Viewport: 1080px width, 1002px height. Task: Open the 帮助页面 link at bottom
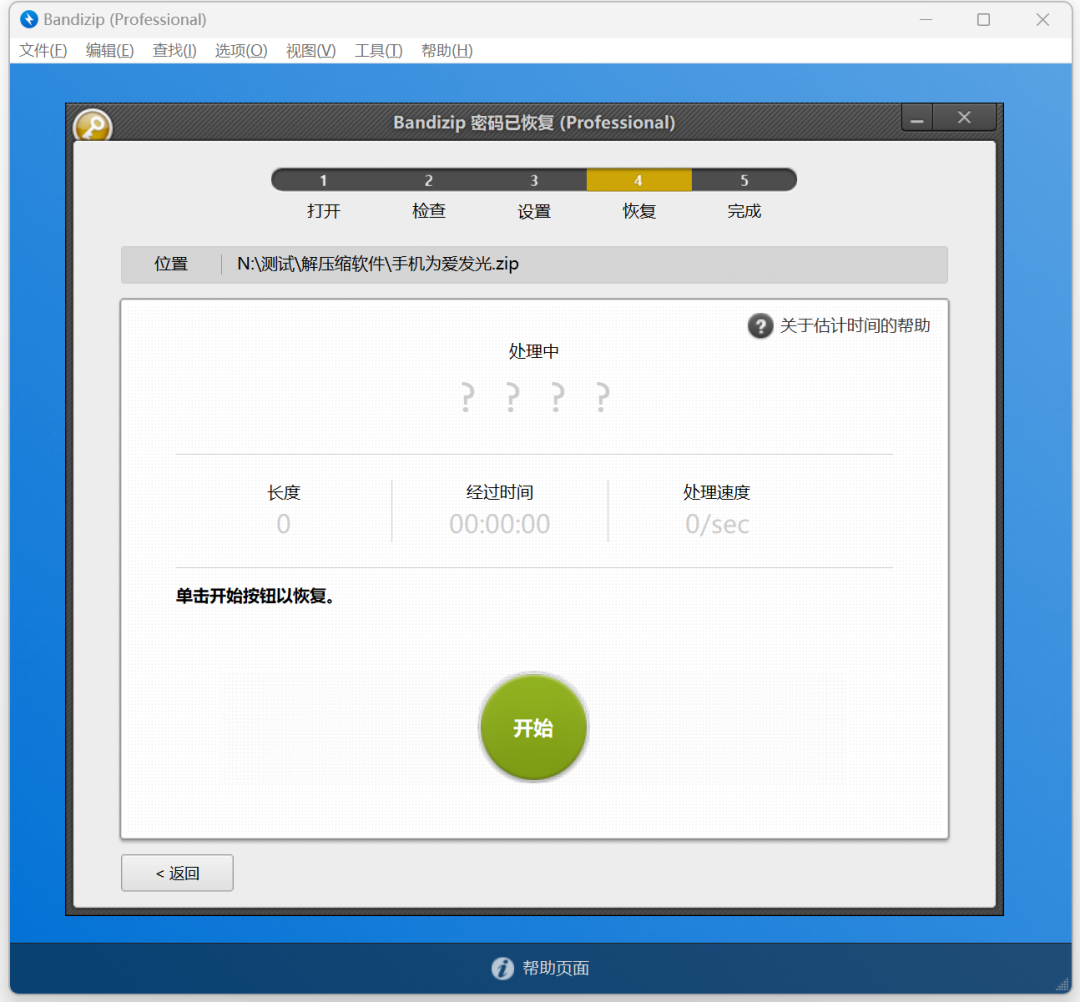(x=555, y=968)
